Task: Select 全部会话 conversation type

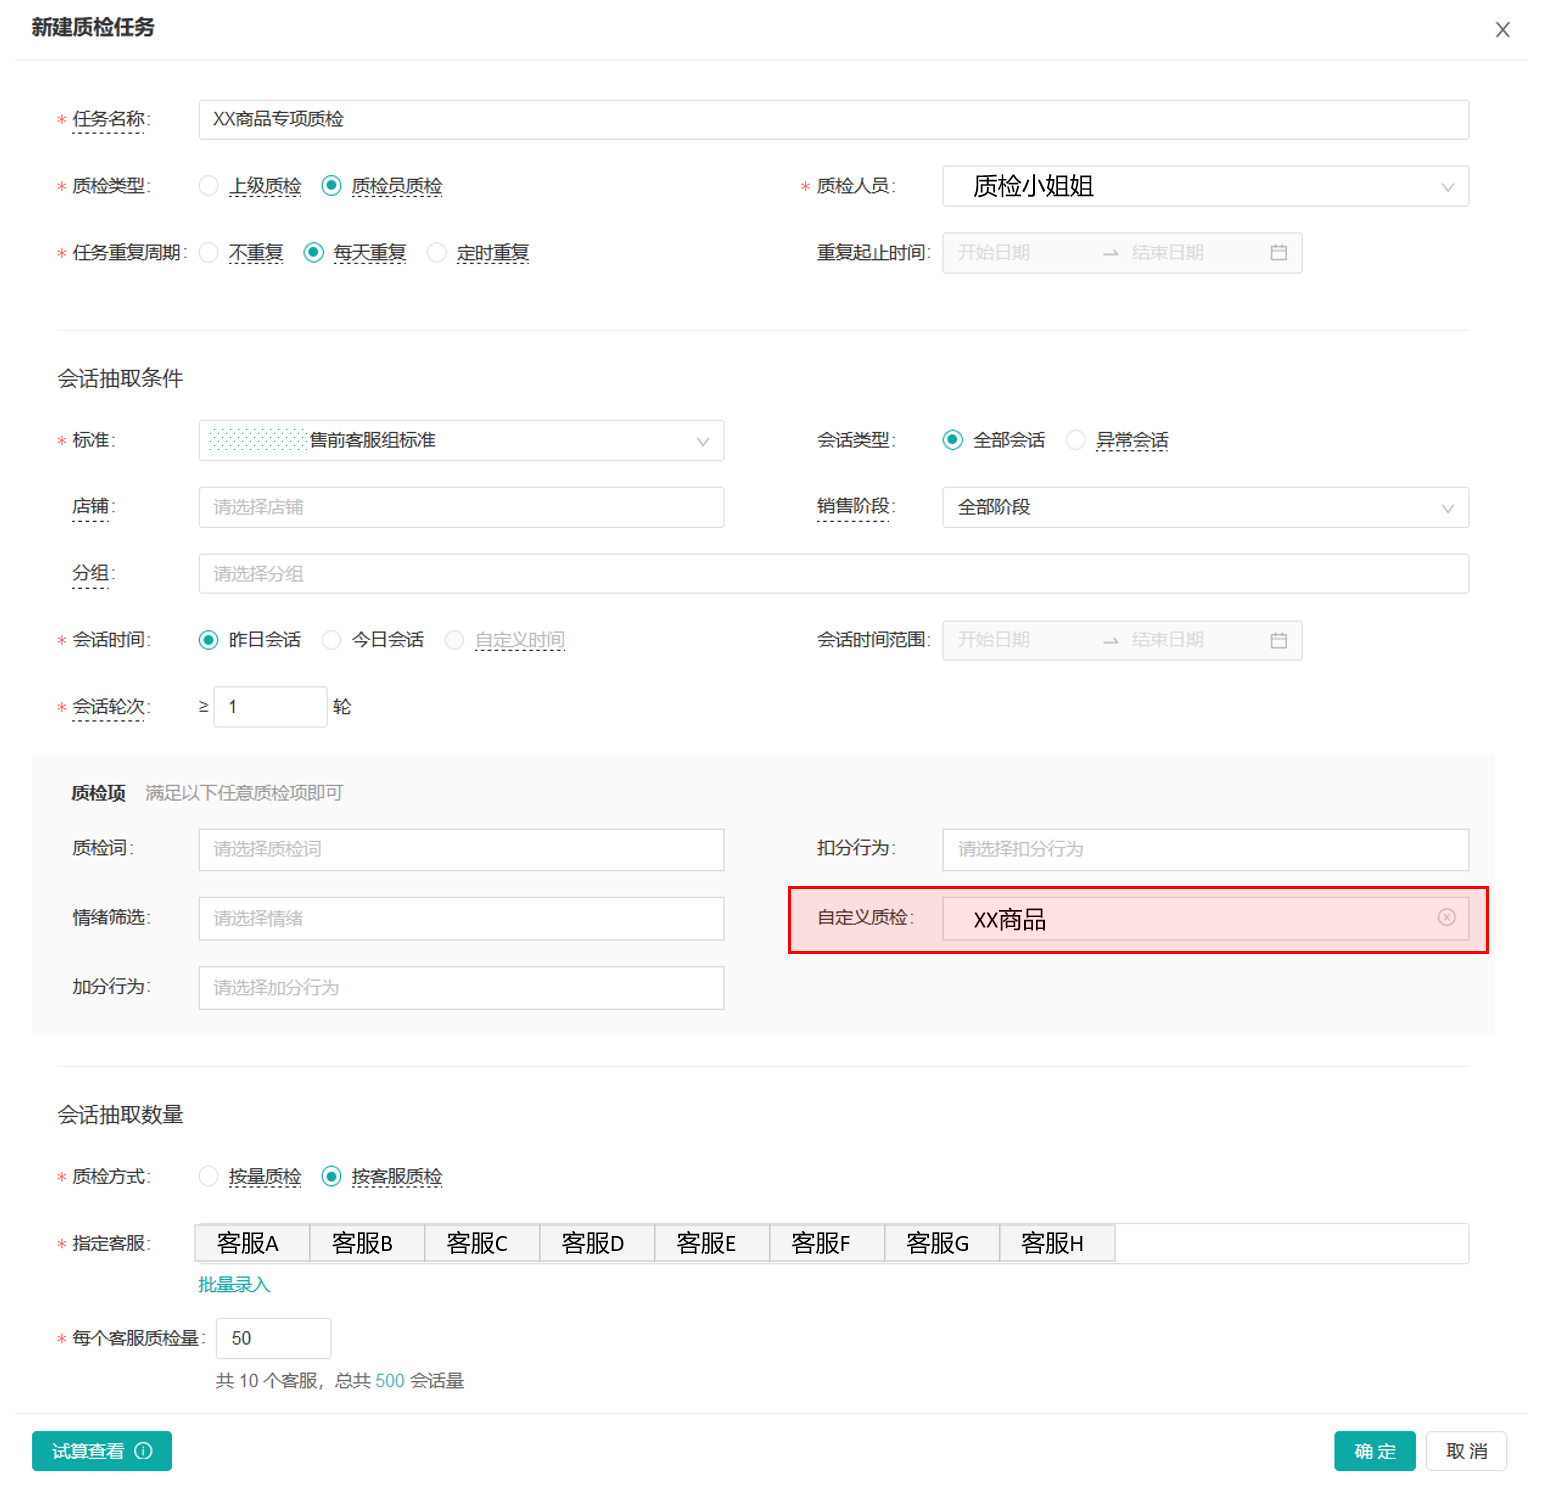Action: 953,440
